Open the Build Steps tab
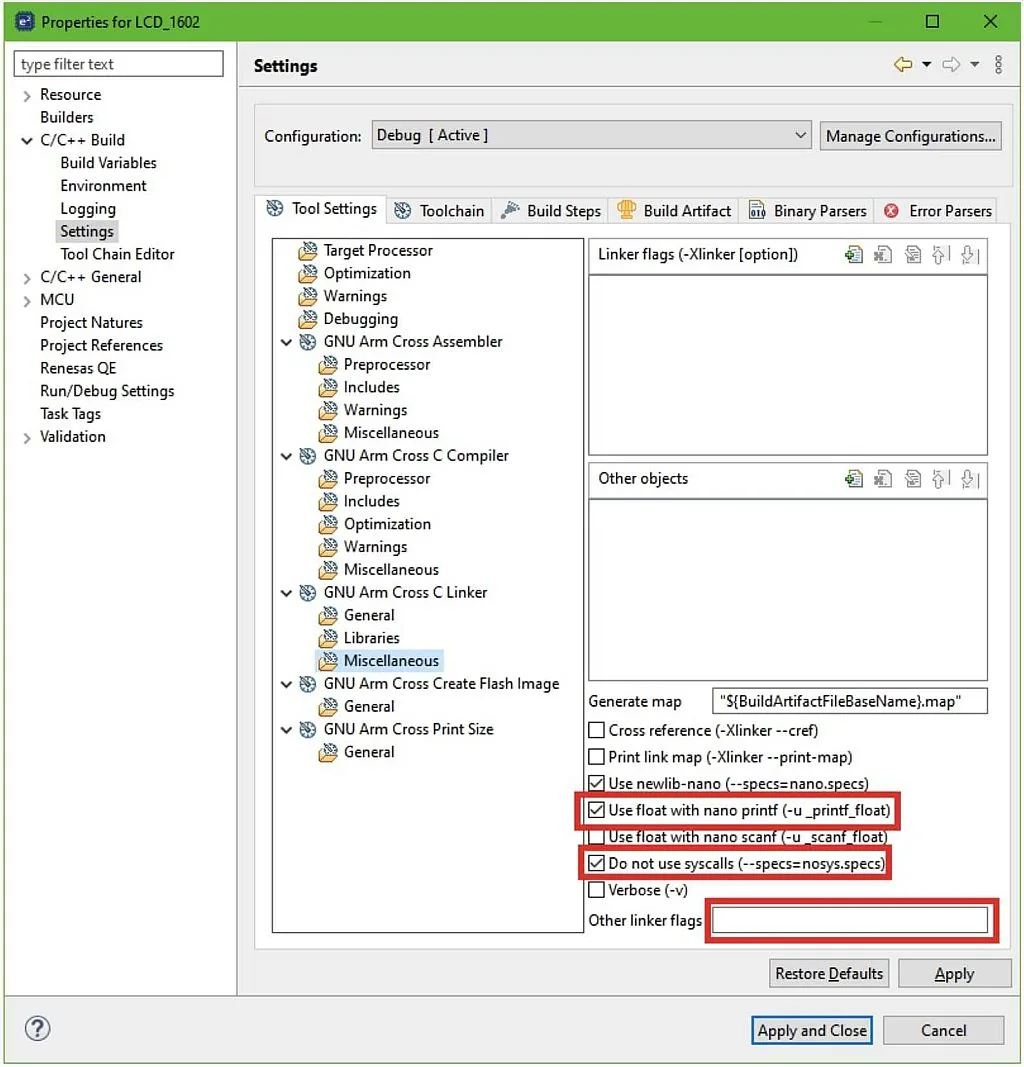Screen dimensions: 1024x1067 tap(552, 211)
